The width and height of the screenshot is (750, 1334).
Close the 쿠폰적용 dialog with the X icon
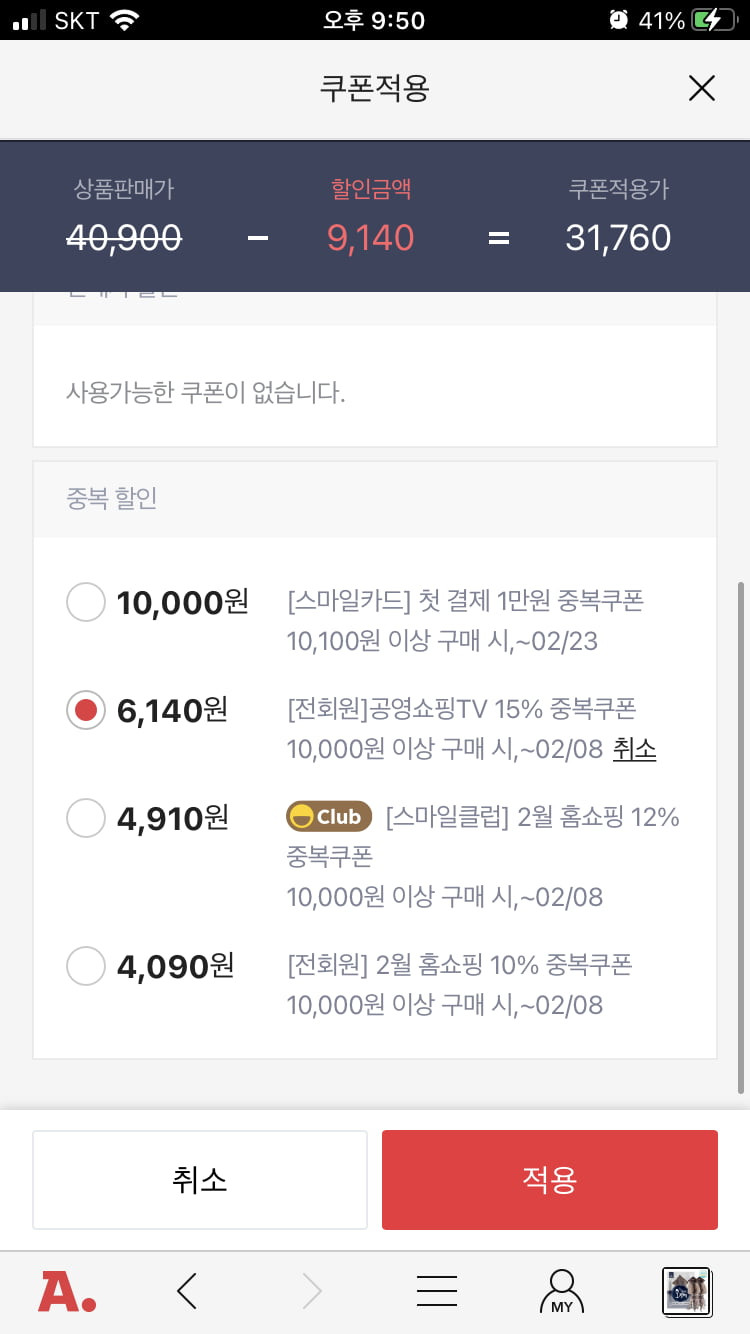coord(702,89)
